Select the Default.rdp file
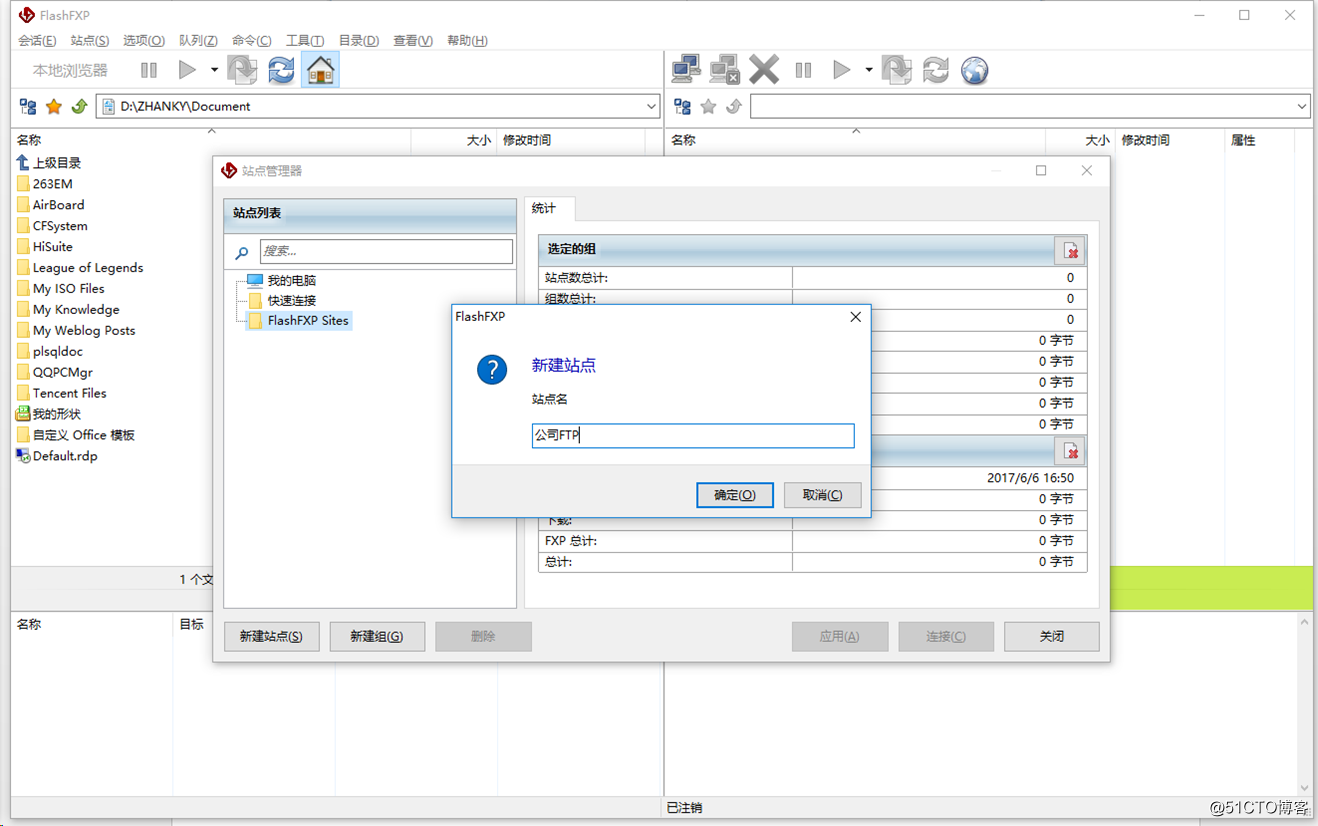Viewport: 1318px width, 826px height. coord(56,456)
